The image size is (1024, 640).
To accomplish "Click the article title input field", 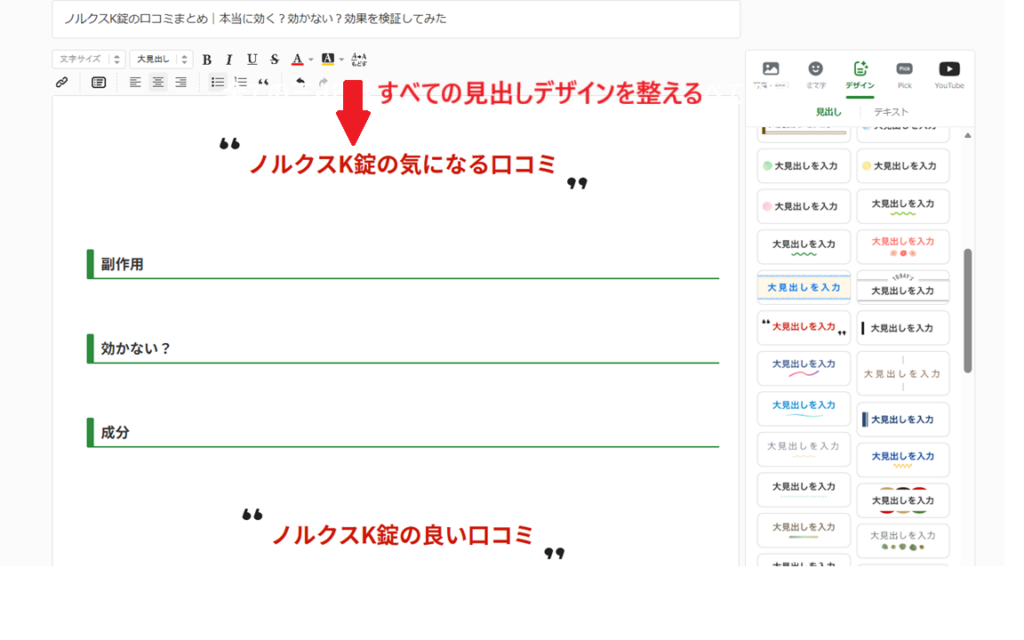I will click(x=396, y=19).
